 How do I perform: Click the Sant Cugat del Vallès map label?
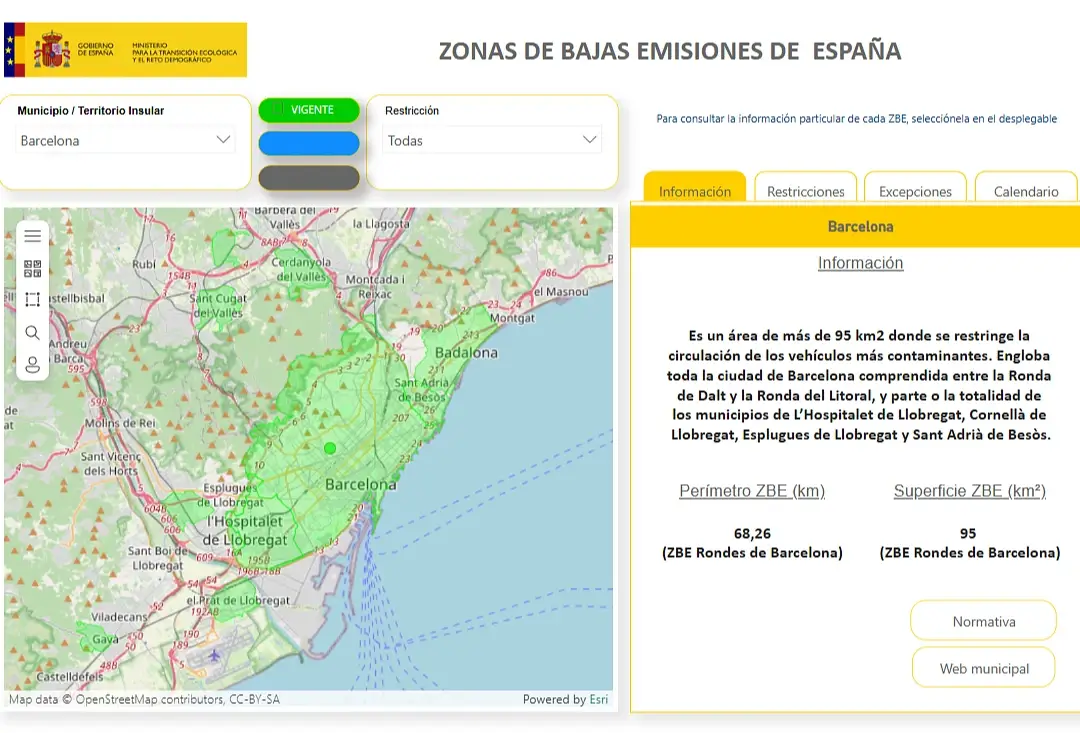218,305
